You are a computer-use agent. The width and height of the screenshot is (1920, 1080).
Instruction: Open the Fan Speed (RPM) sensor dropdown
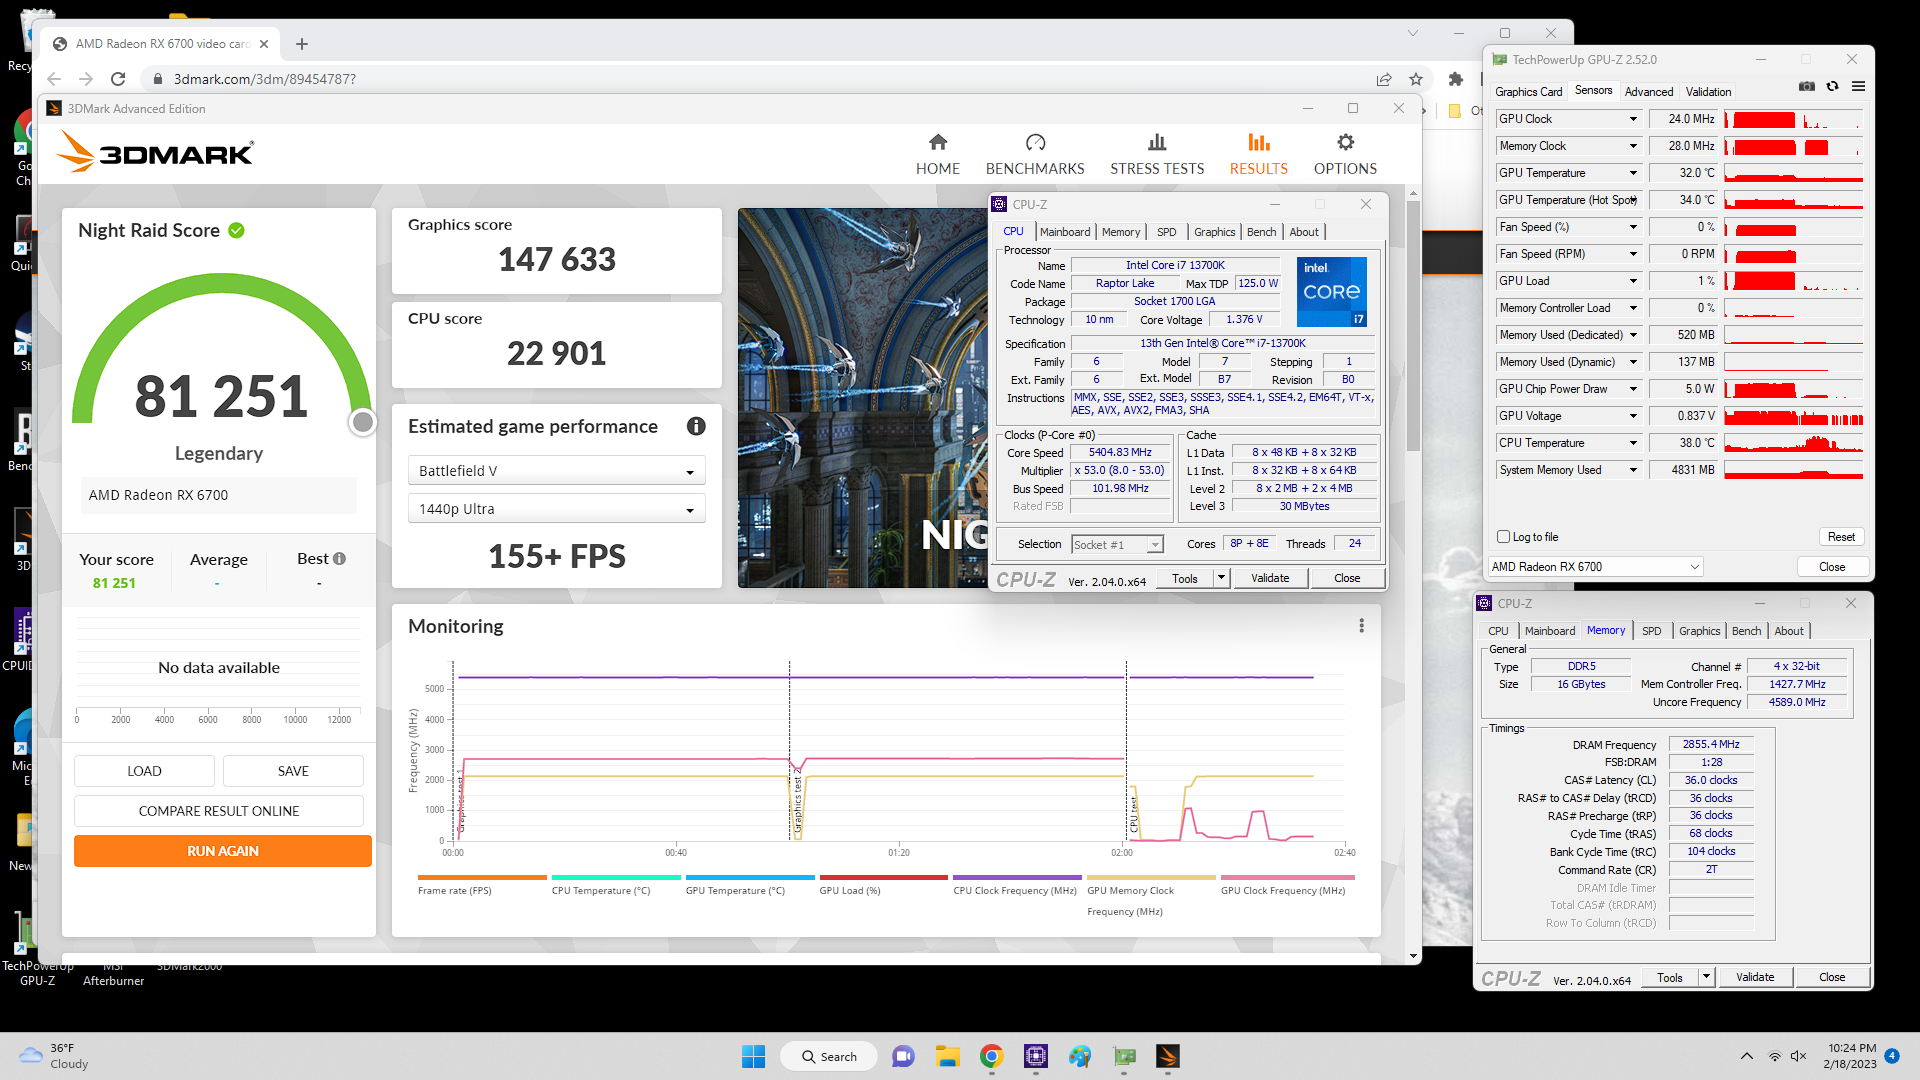coord(1633,254)
